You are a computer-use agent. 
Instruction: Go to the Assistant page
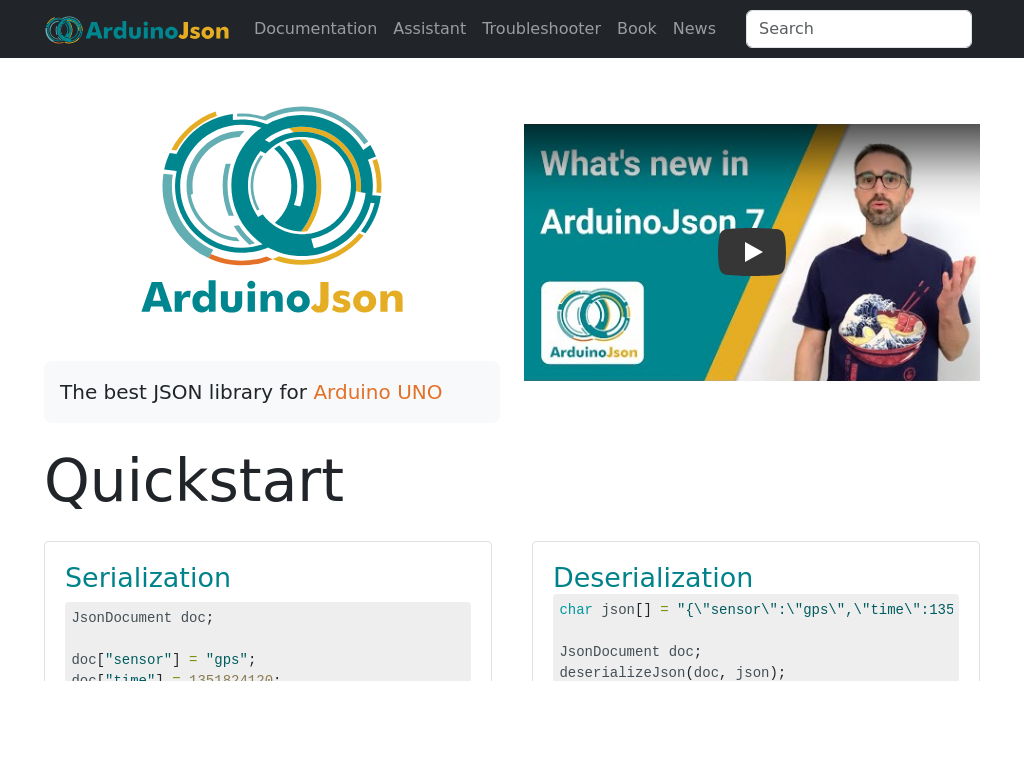(x=430, y=29)
